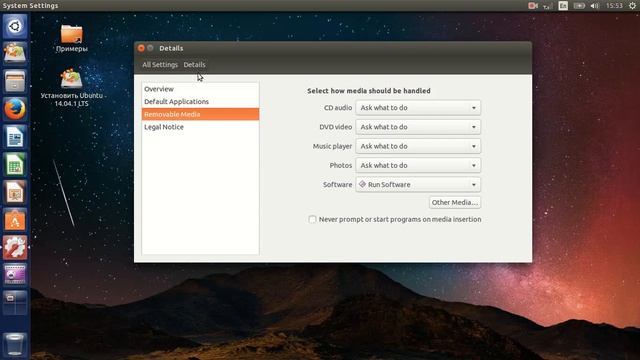
Task: Select Default Applications in the sidebar
Action: pyautogui.click(x=200, y=102)
